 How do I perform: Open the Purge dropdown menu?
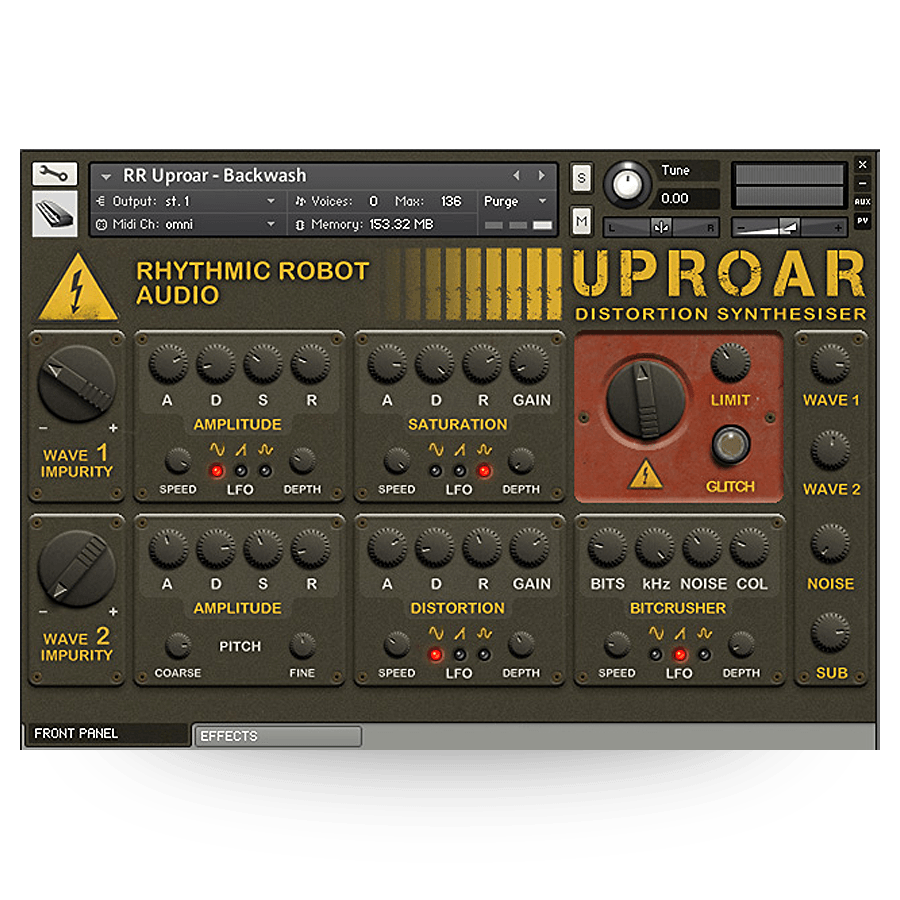[542, 201]
